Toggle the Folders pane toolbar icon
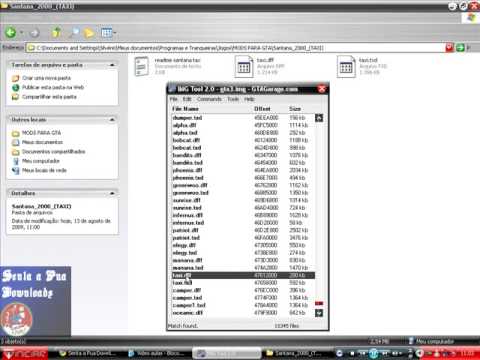Viewport: 480px width, 360px height. [x=89, y=33]
